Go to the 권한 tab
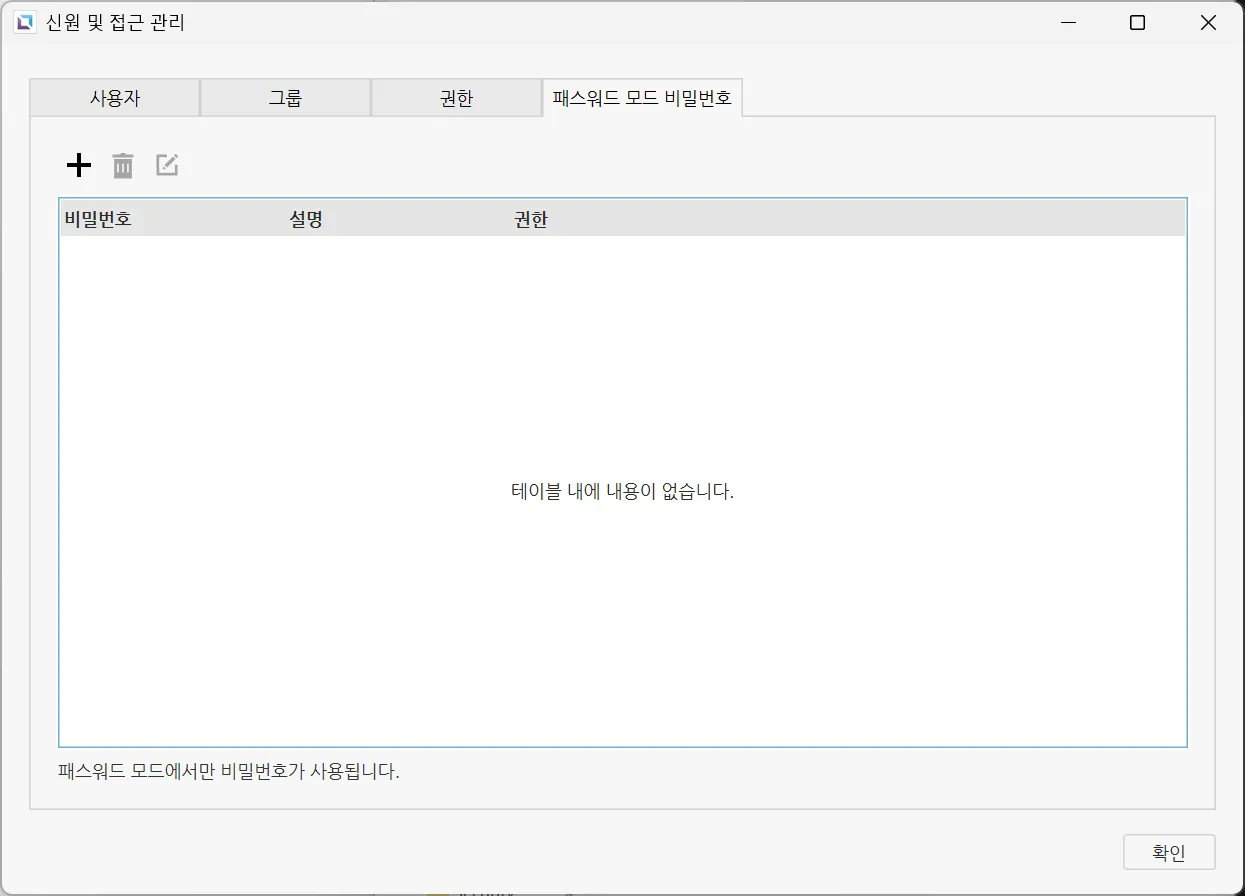Viewport: 1245px width, 896px height. [456, 98]
